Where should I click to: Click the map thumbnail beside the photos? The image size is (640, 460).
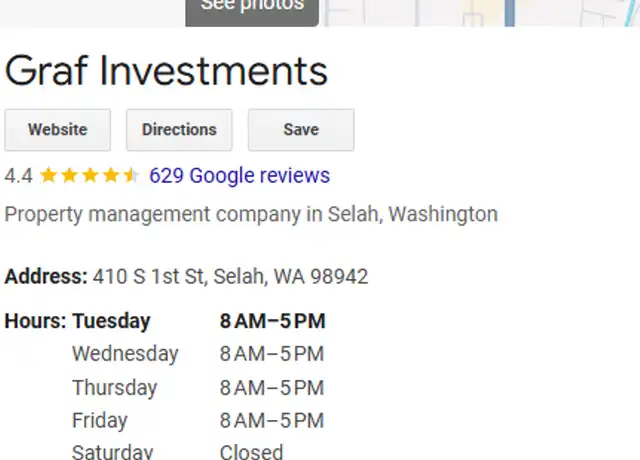pos(482,13)
